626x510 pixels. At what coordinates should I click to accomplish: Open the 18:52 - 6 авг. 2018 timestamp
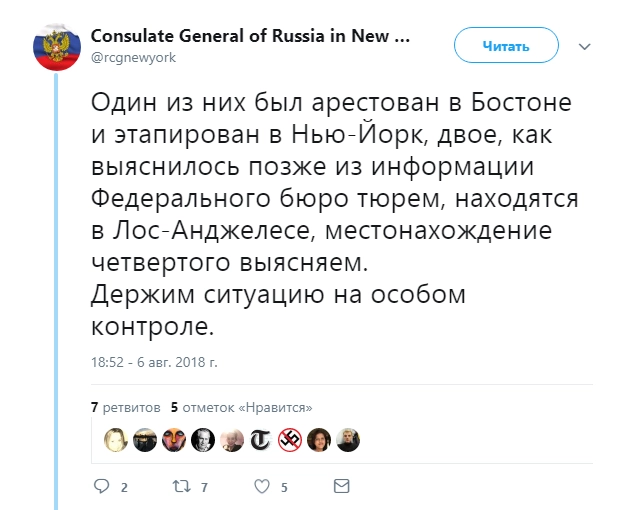pos(153,360)
